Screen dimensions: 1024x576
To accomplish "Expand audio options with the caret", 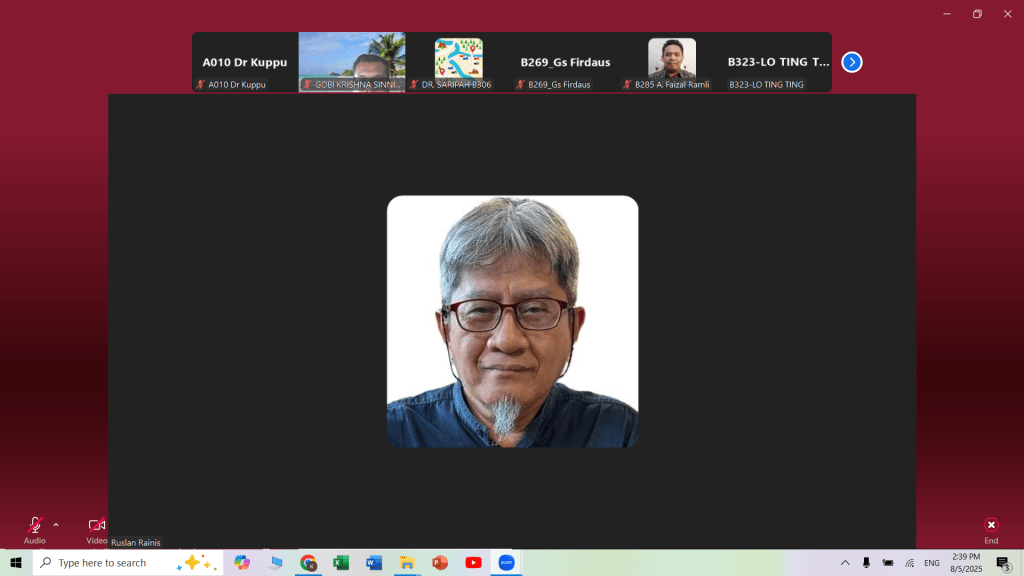I will click(56, 524).
